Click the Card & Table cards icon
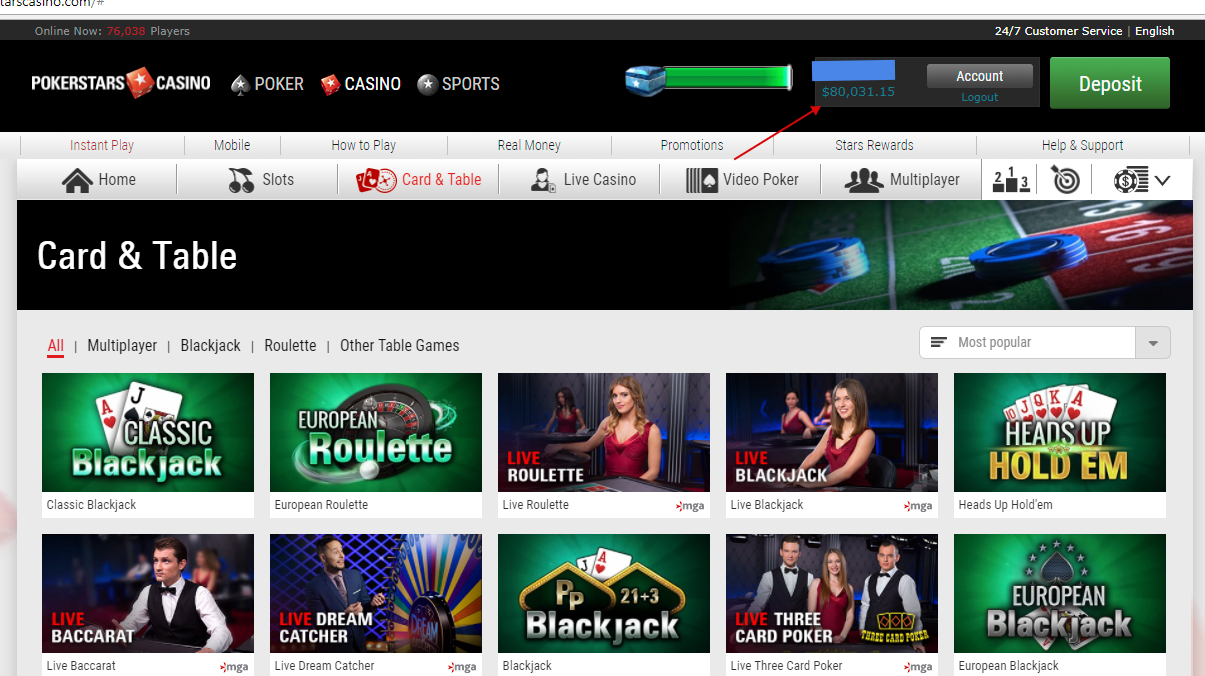 (376, 180)
